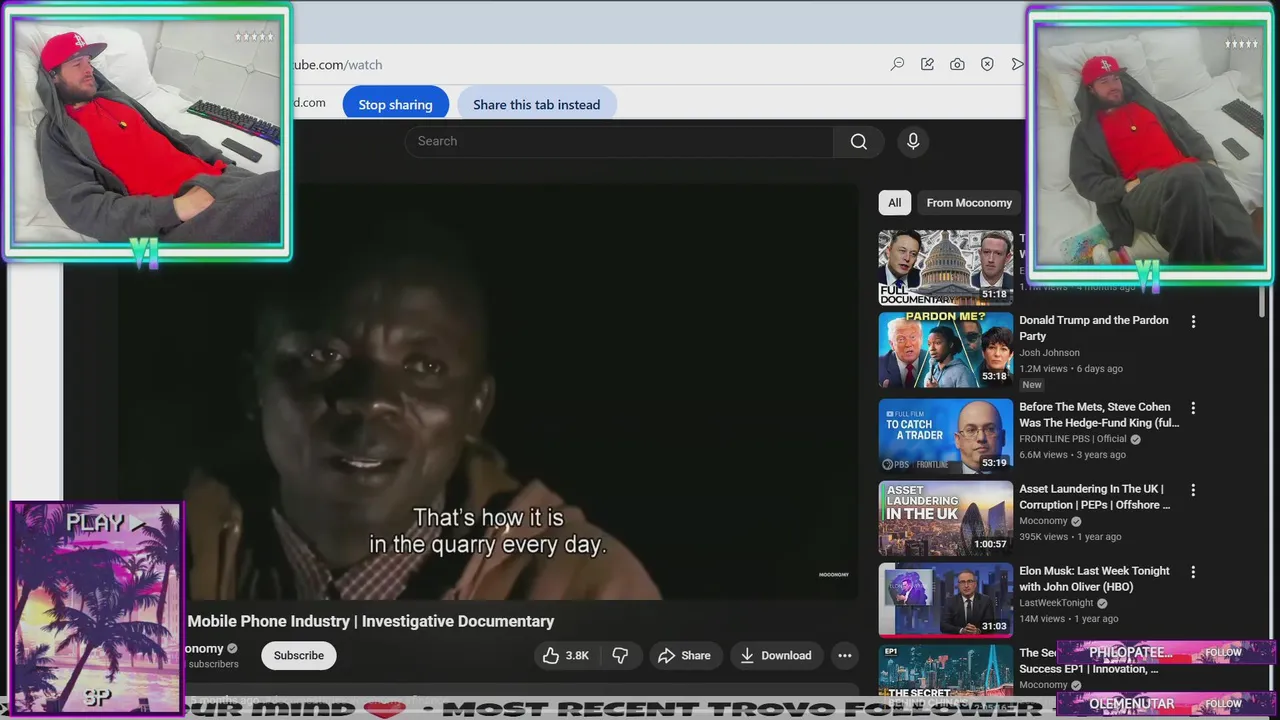1280x720 pixels.
Task: Go to FRONTLINE PBS | Official channel
Action: coord(1073,438)
